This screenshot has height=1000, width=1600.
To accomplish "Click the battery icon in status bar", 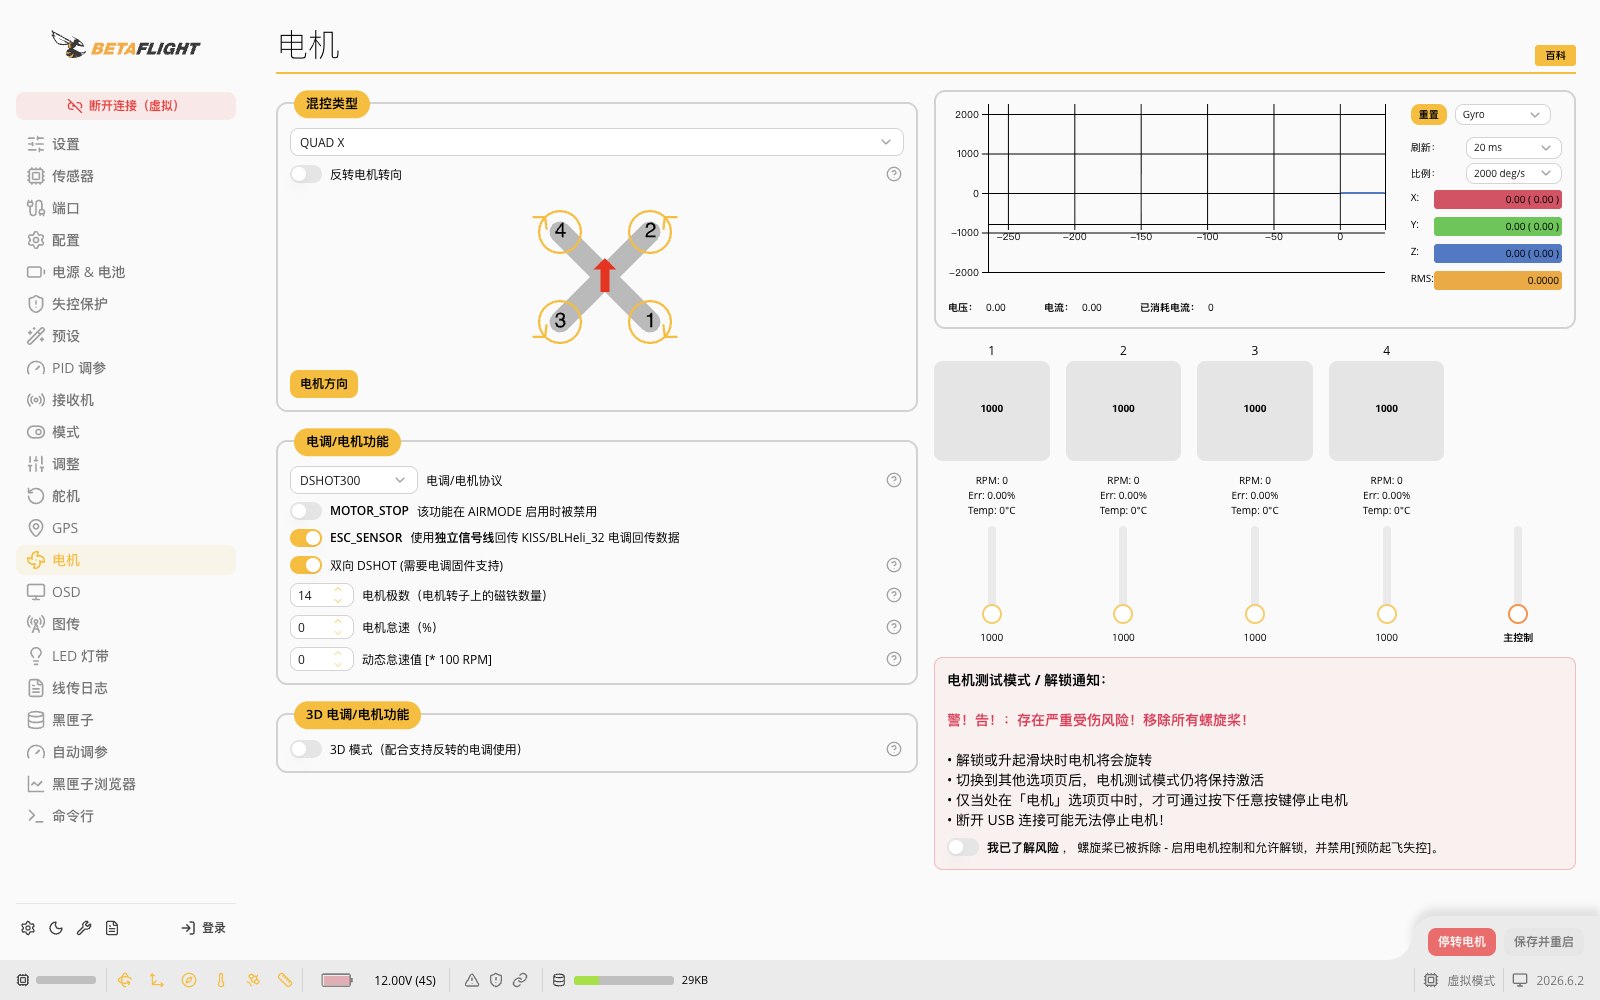I will [337, 980].
